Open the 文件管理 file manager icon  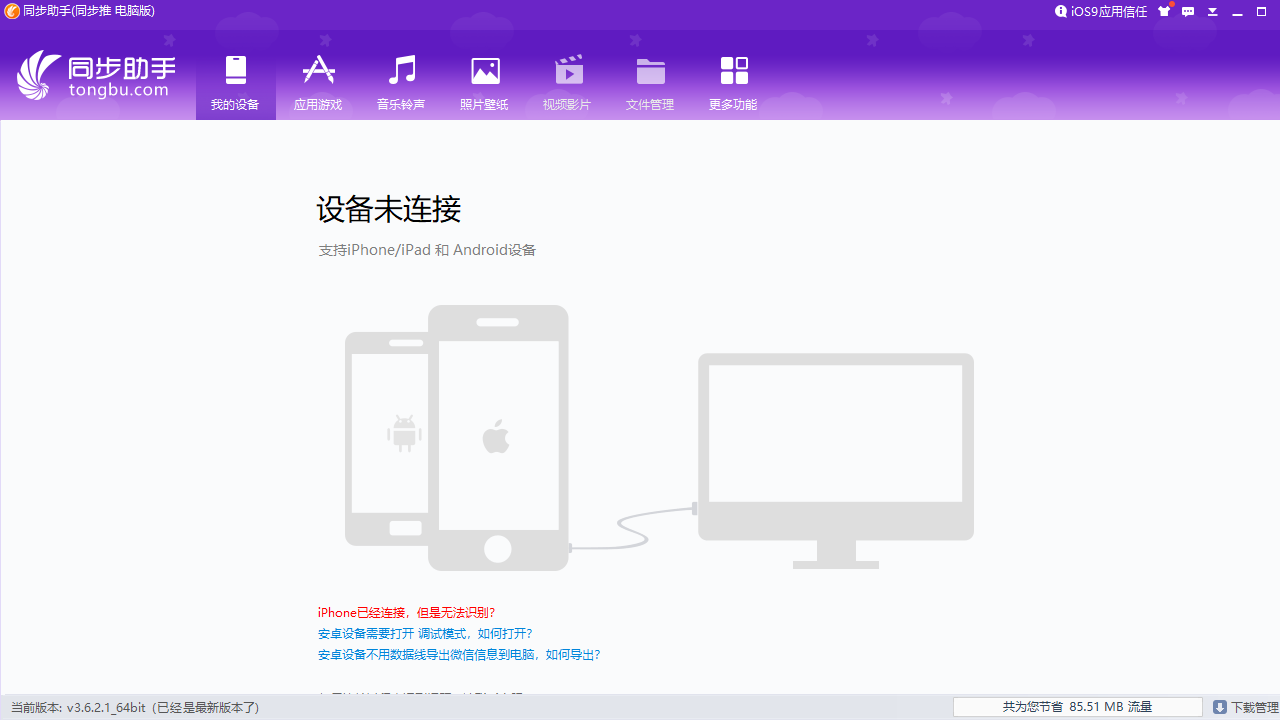(650, 70)
